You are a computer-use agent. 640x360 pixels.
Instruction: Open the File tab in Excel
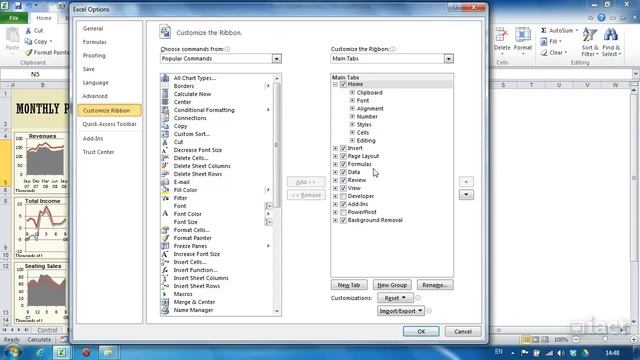[x=14, y=18]
